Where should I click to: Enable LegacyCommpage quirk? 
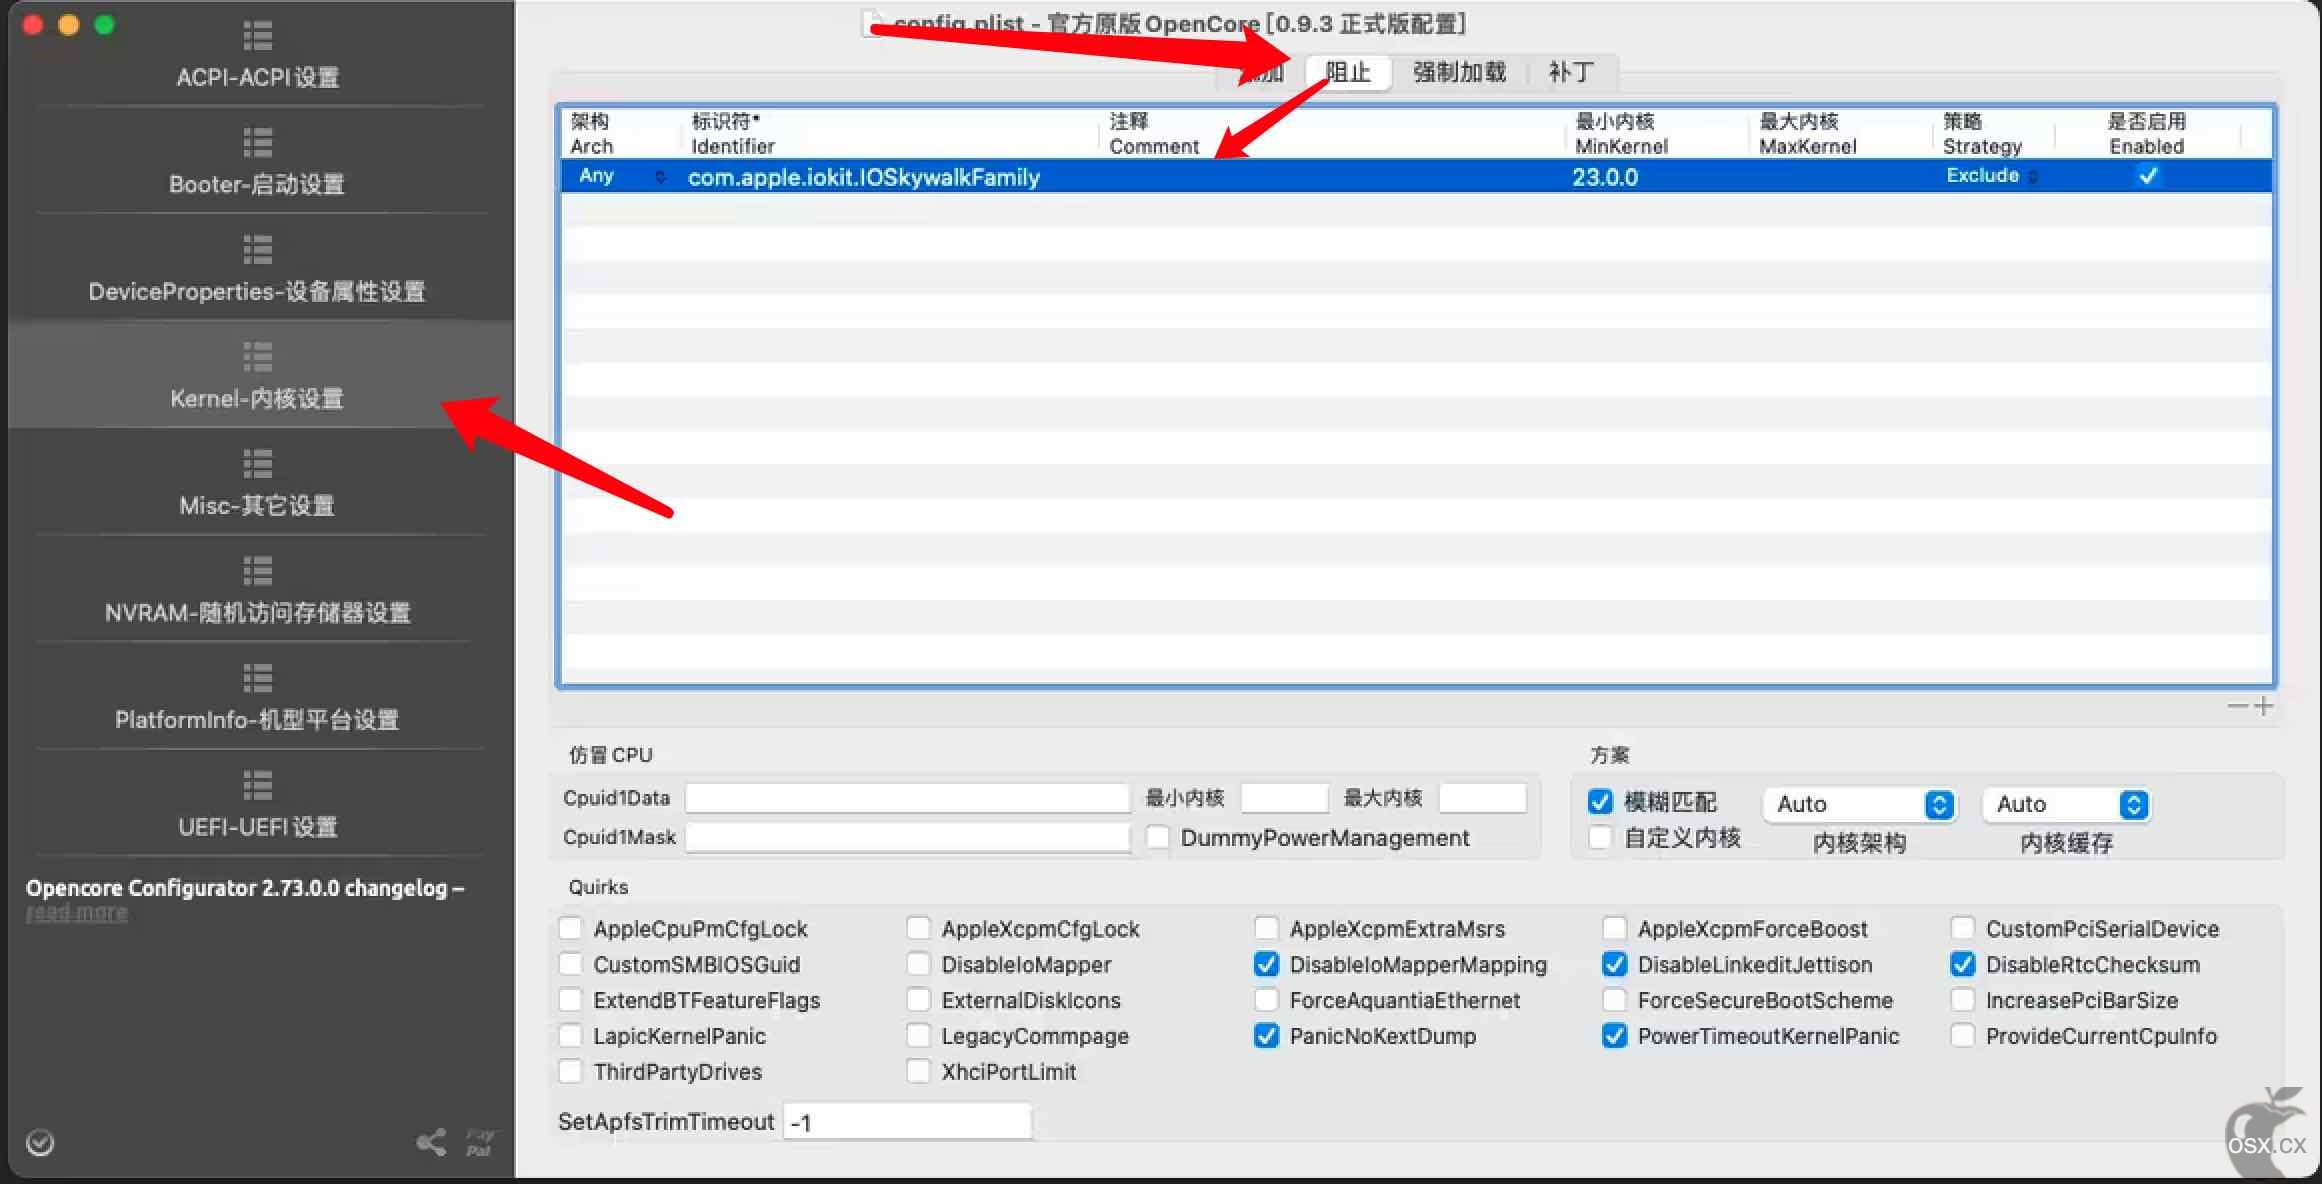tap(918, 1036)
